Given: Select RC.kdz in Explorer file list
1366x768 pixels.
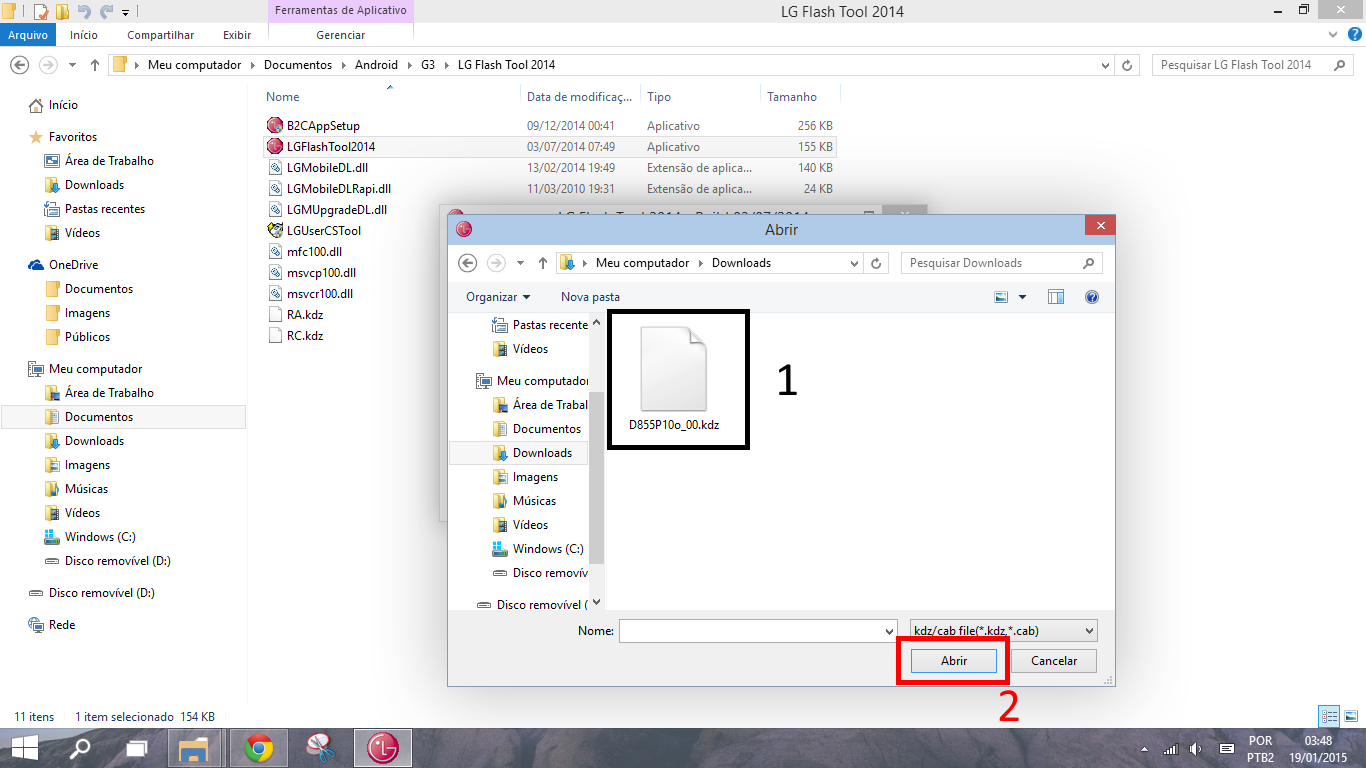Looking at the screenshot, I should pyautogui.click(x=305, y=336).
